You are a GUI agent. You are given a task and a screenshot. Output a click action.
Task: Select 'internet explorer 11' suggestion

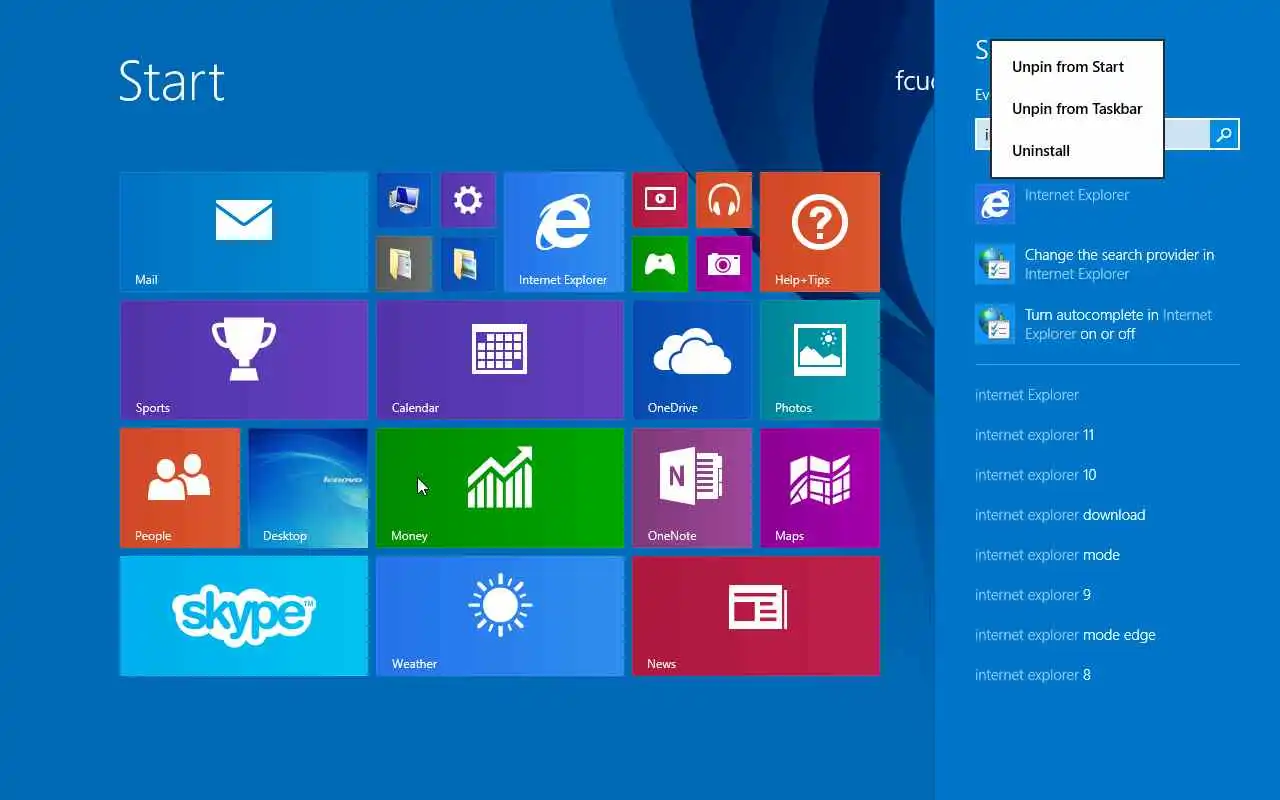(1034, 435)
